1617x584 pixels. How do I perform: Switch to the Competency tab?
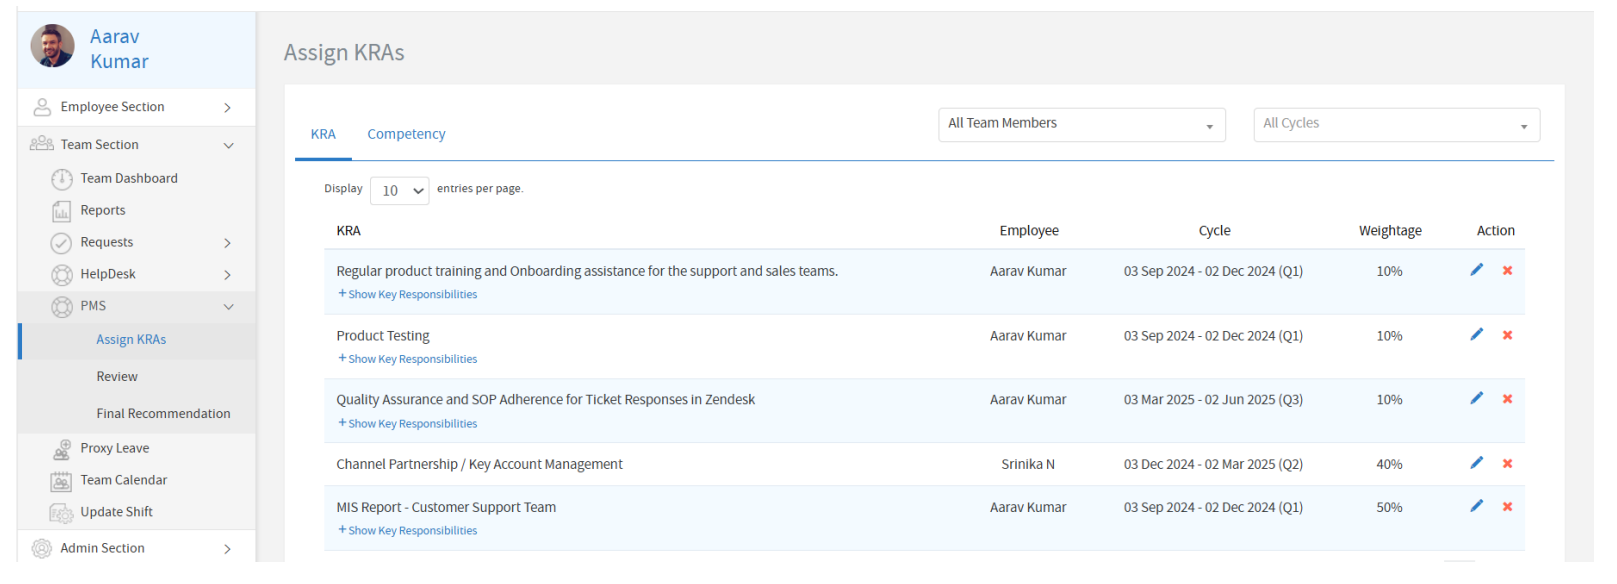(x=406, y=134)
